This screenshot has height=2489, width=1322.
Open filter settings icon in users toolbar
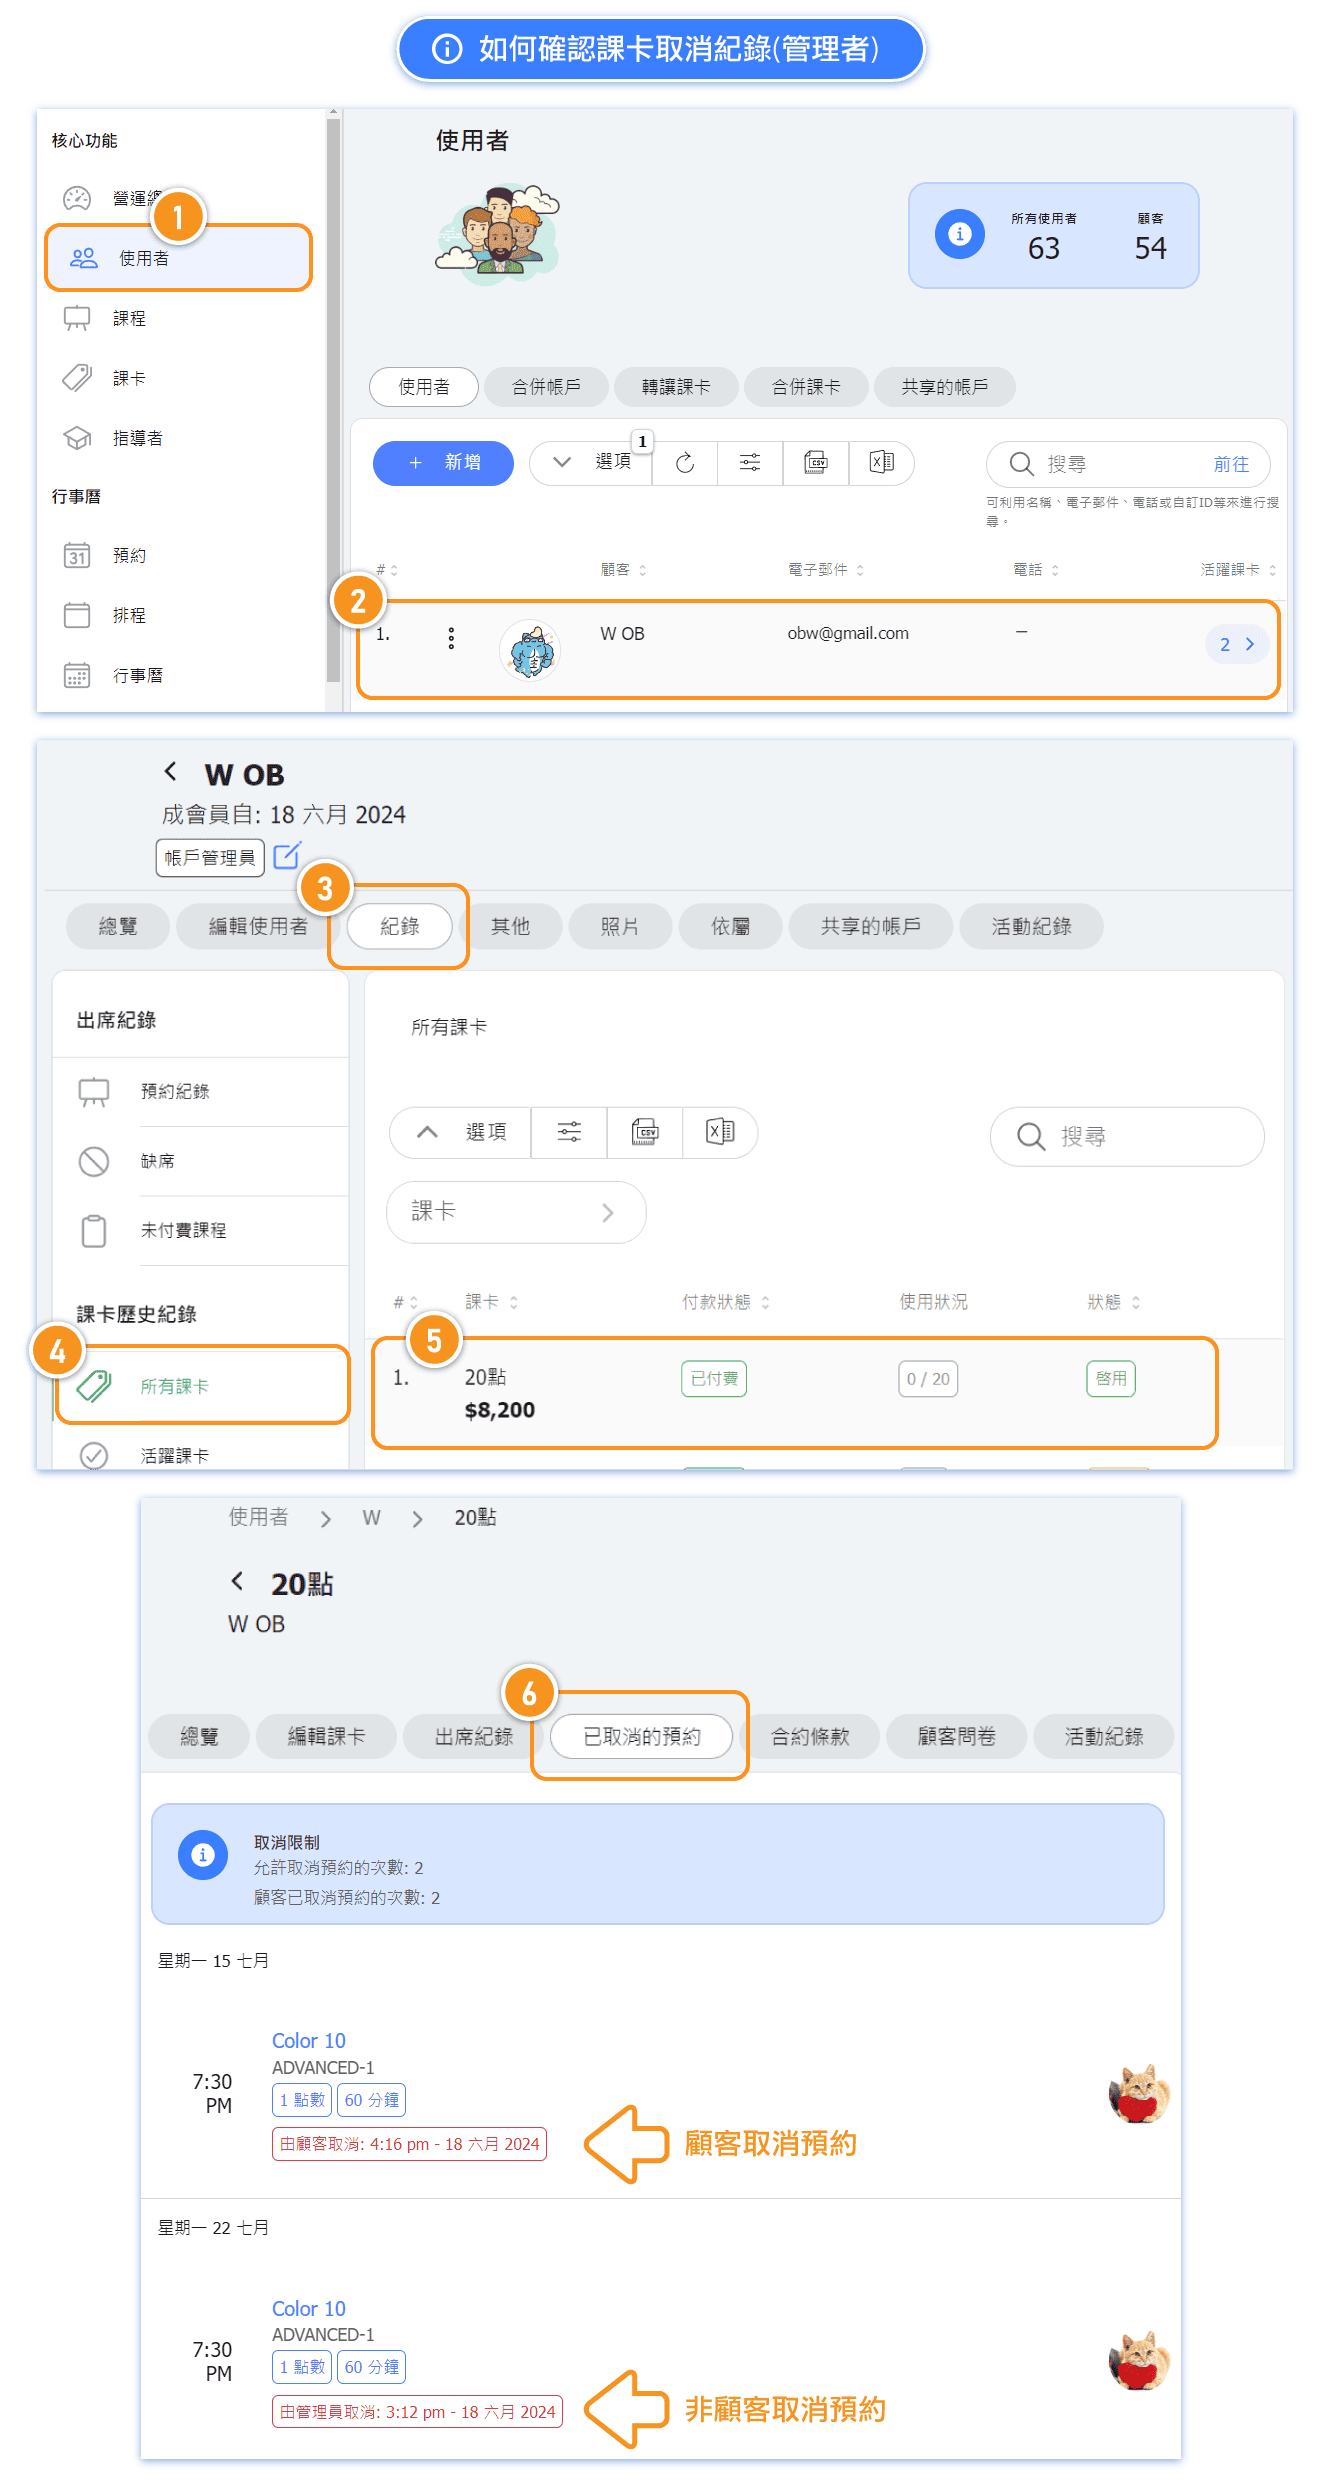pos(750,463)
